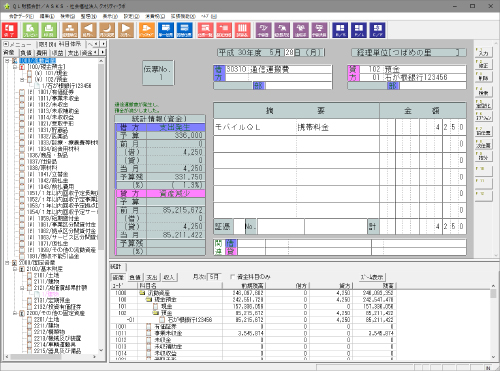Click the second pink ledger toolbar icon
The image size is (500, 371).
224,30
